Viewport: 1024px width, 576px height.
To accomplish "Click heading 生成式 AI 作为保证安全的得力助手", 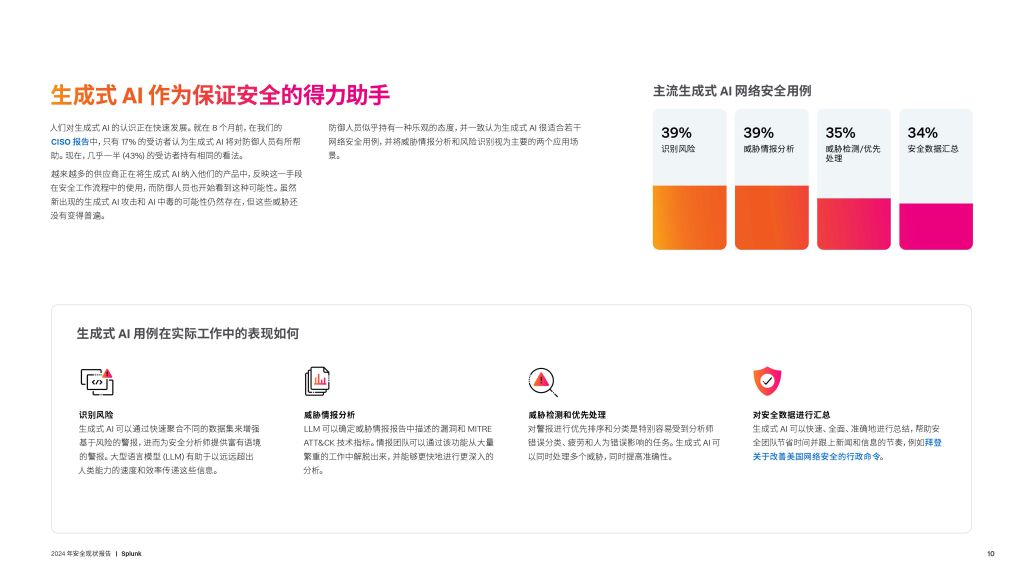I will coord(220,95).
